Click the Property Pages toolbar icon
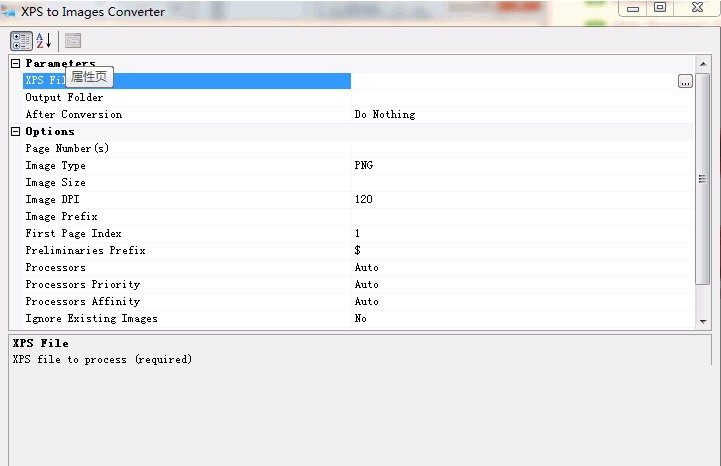The height and width of the screenshot is (466, 721). click(x=73, y=41)
